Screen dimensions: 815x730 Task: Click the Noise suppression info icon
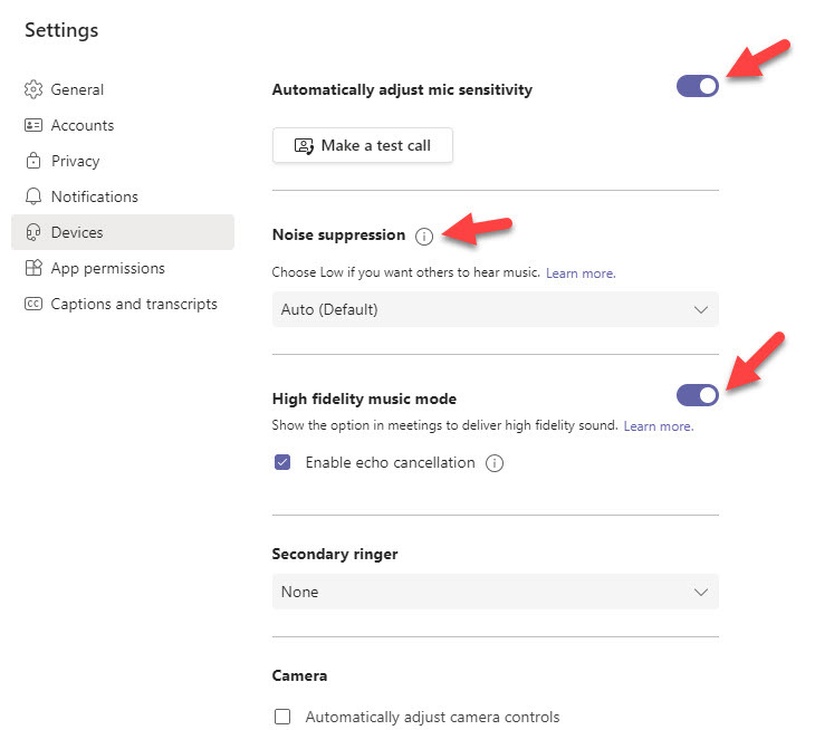coord(424,236)
